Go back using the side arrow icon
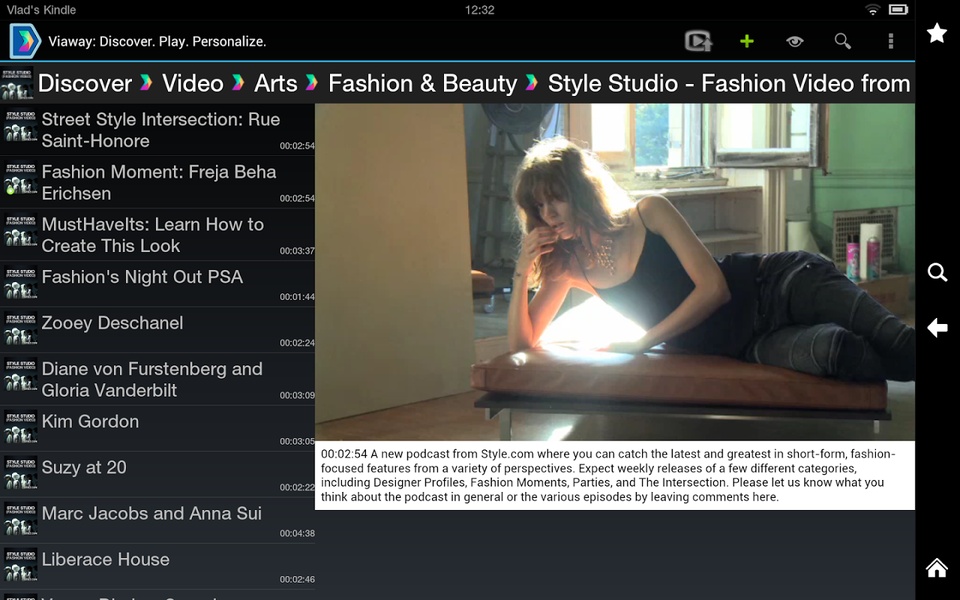The image size is (960, 600). [x=937, y=328]
